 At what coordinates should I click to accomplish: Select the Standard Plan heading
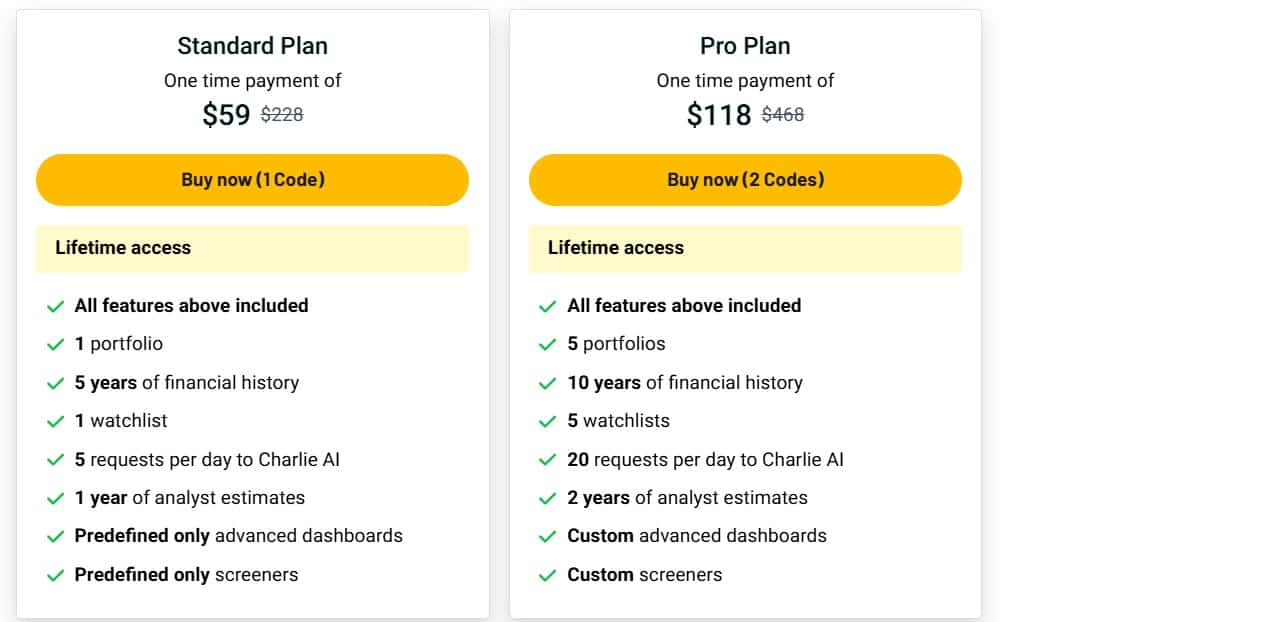pos(252,45)
